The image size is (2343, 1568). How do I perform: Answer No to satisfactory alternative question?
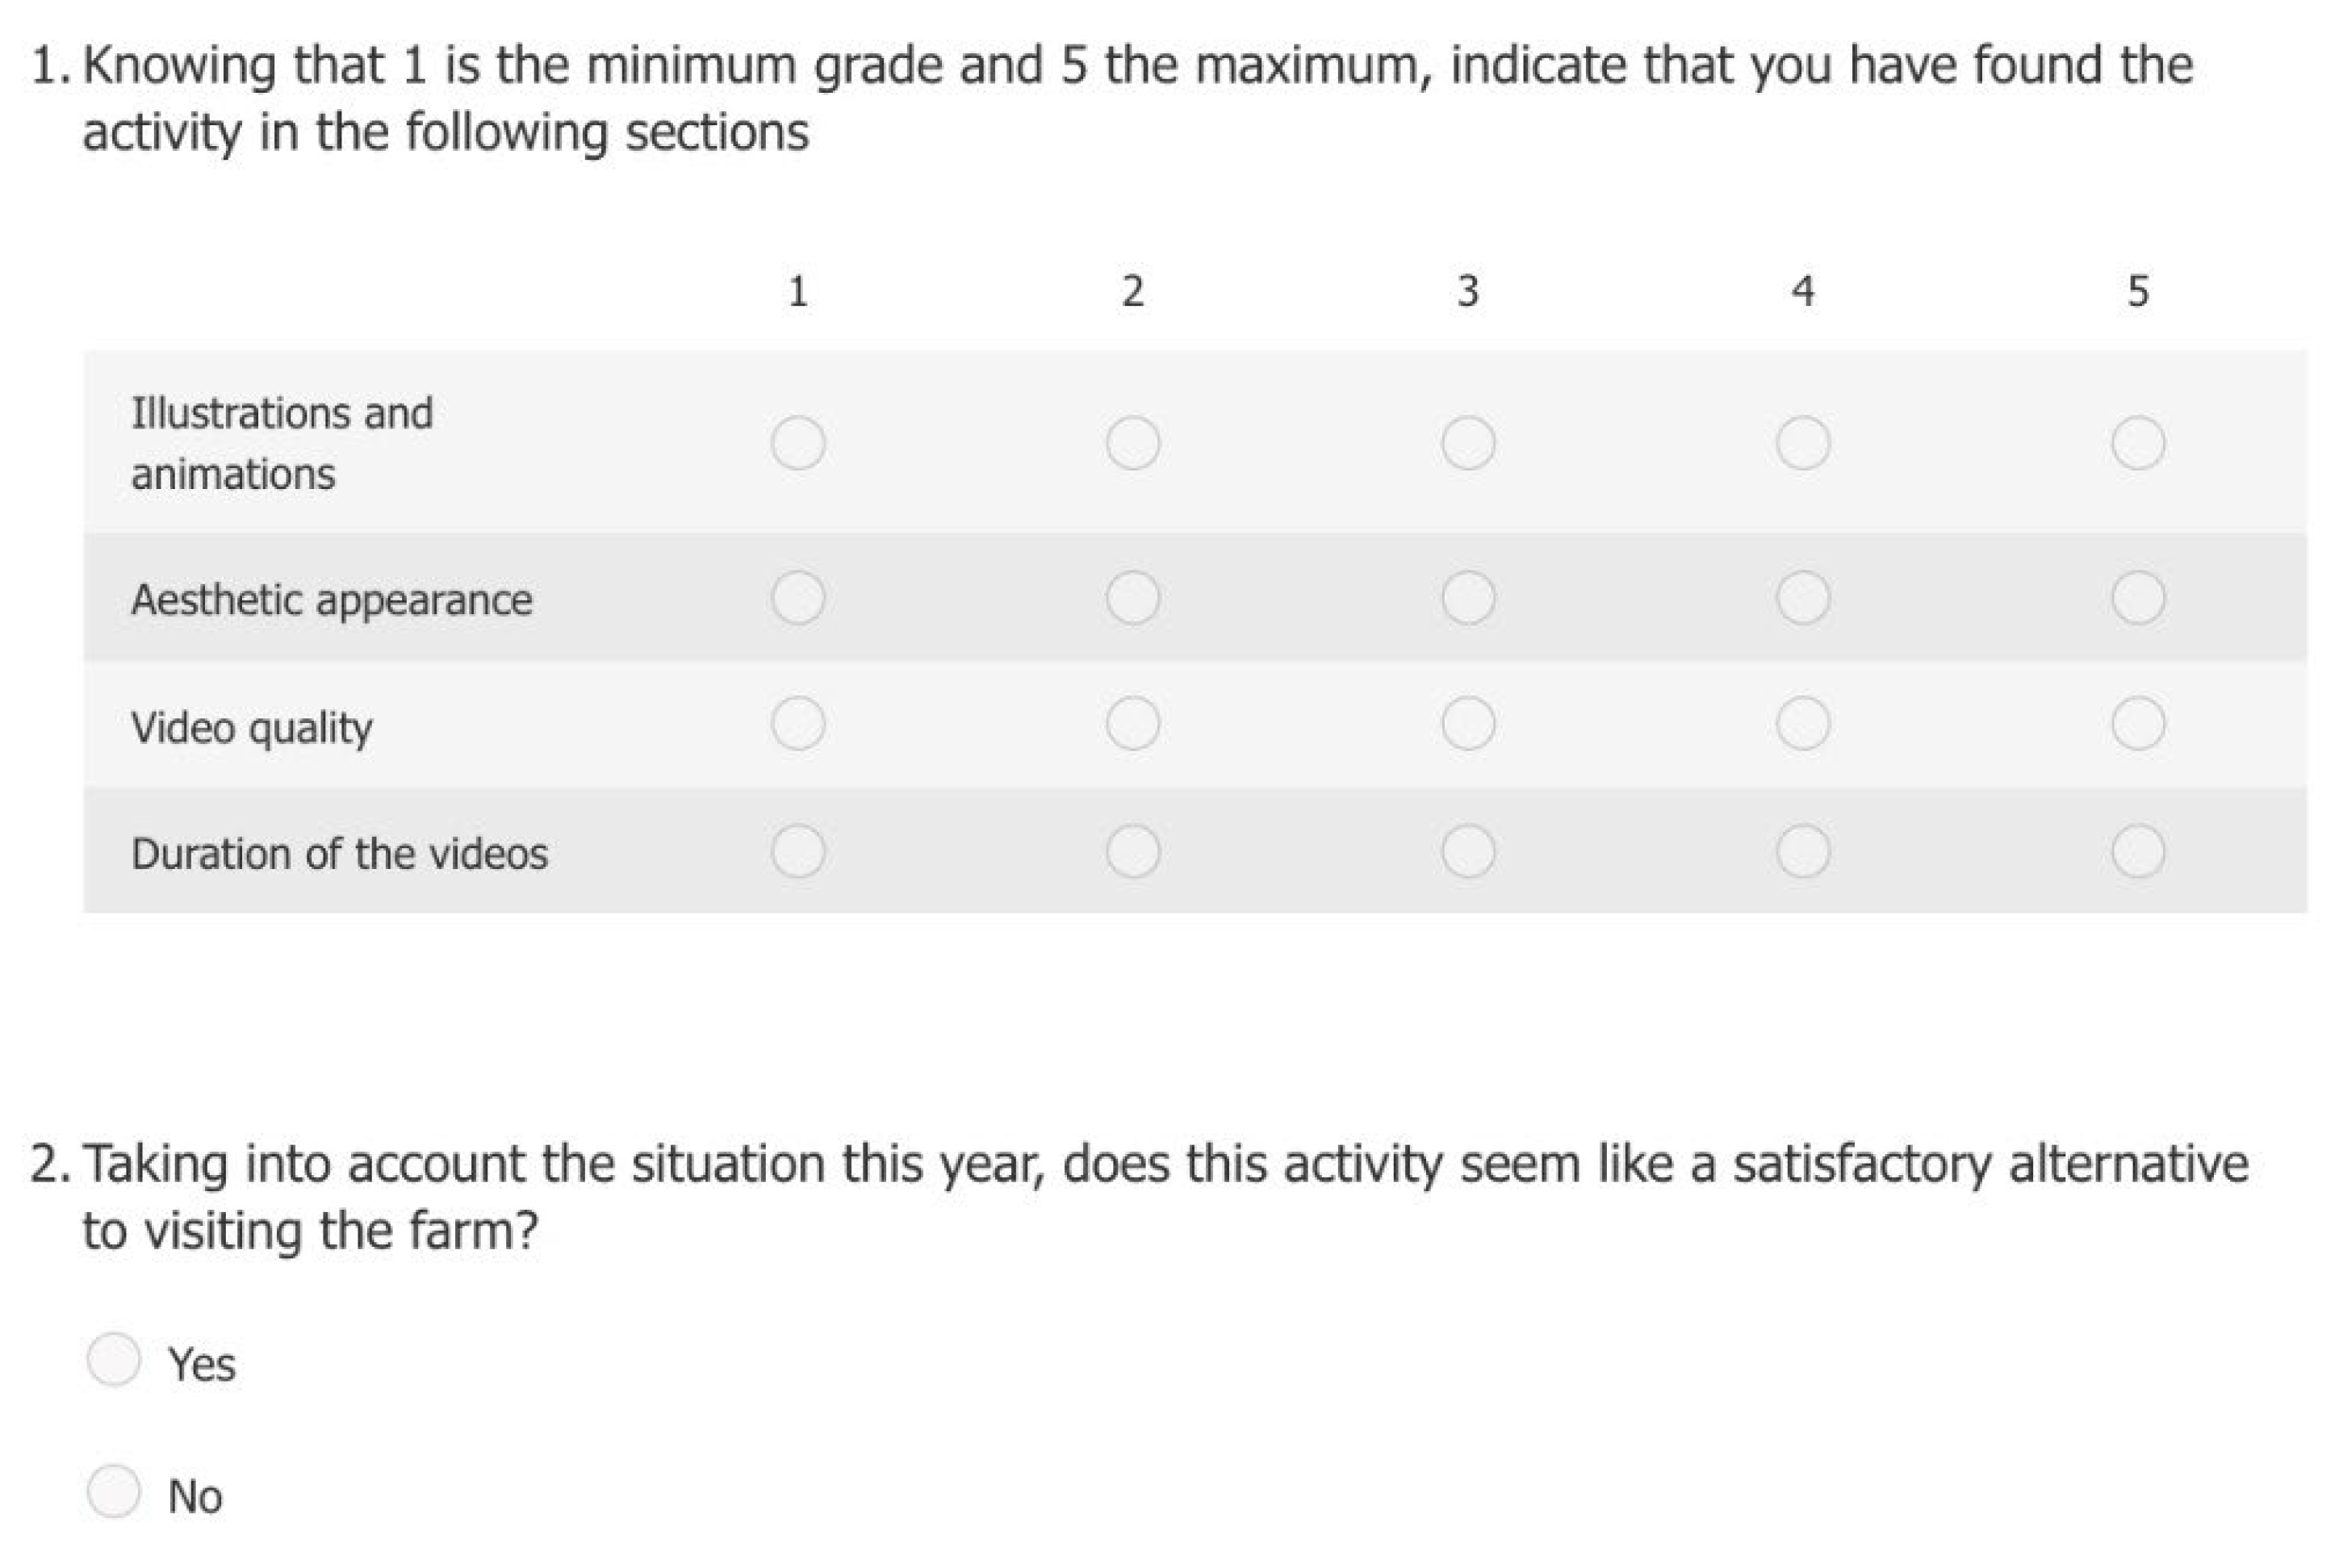coord(113,1493)
